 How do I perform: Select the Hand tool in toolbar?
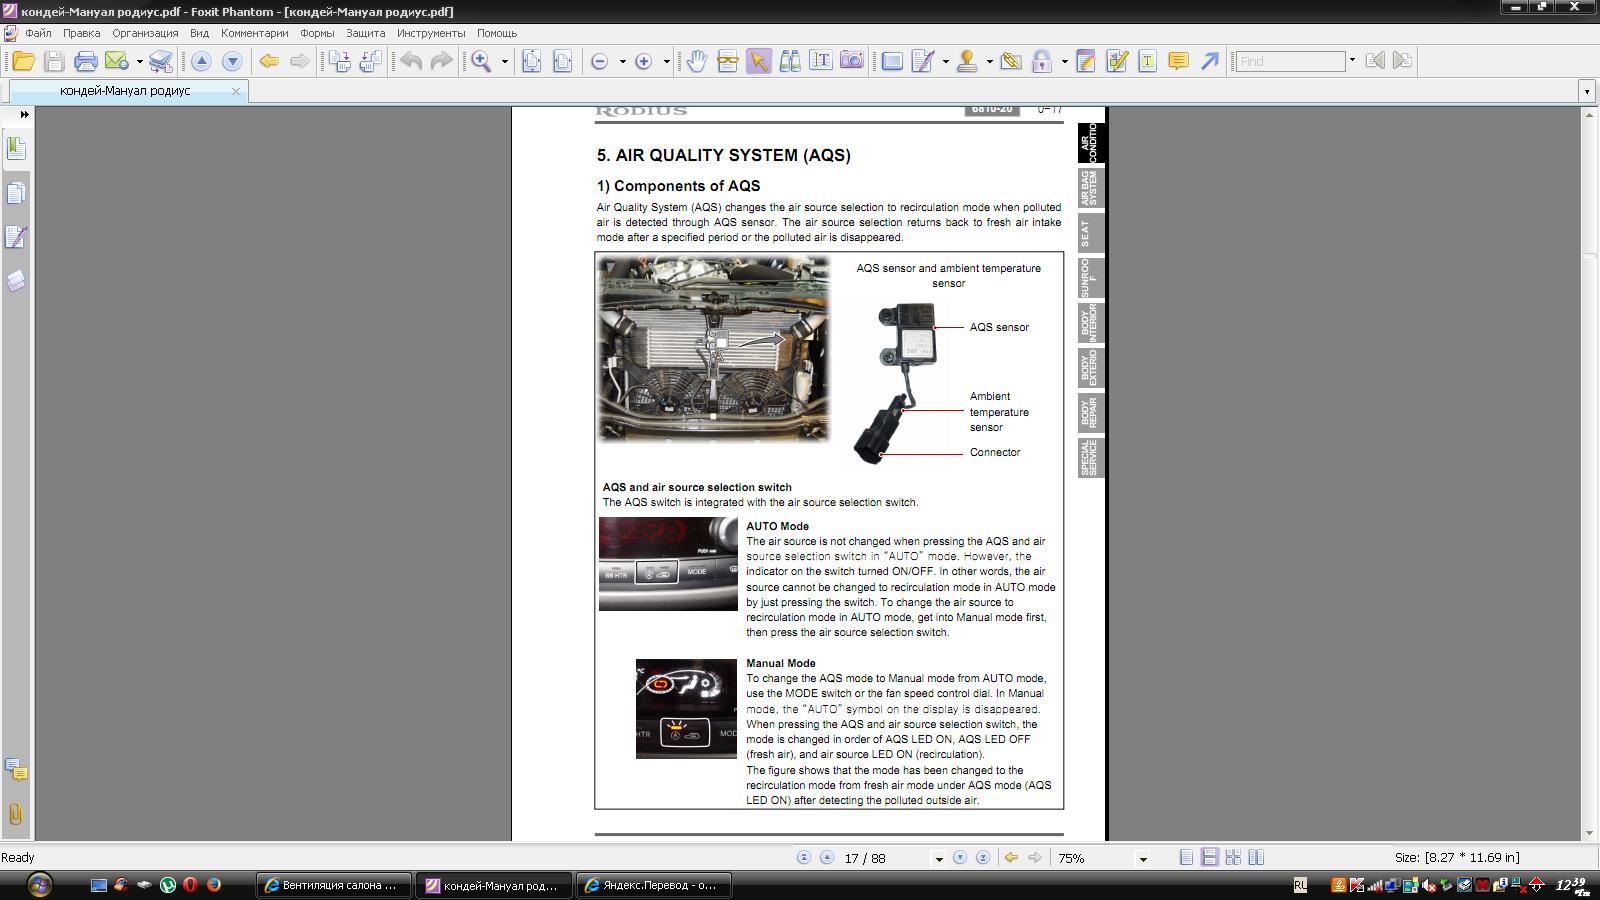(696, 61)
